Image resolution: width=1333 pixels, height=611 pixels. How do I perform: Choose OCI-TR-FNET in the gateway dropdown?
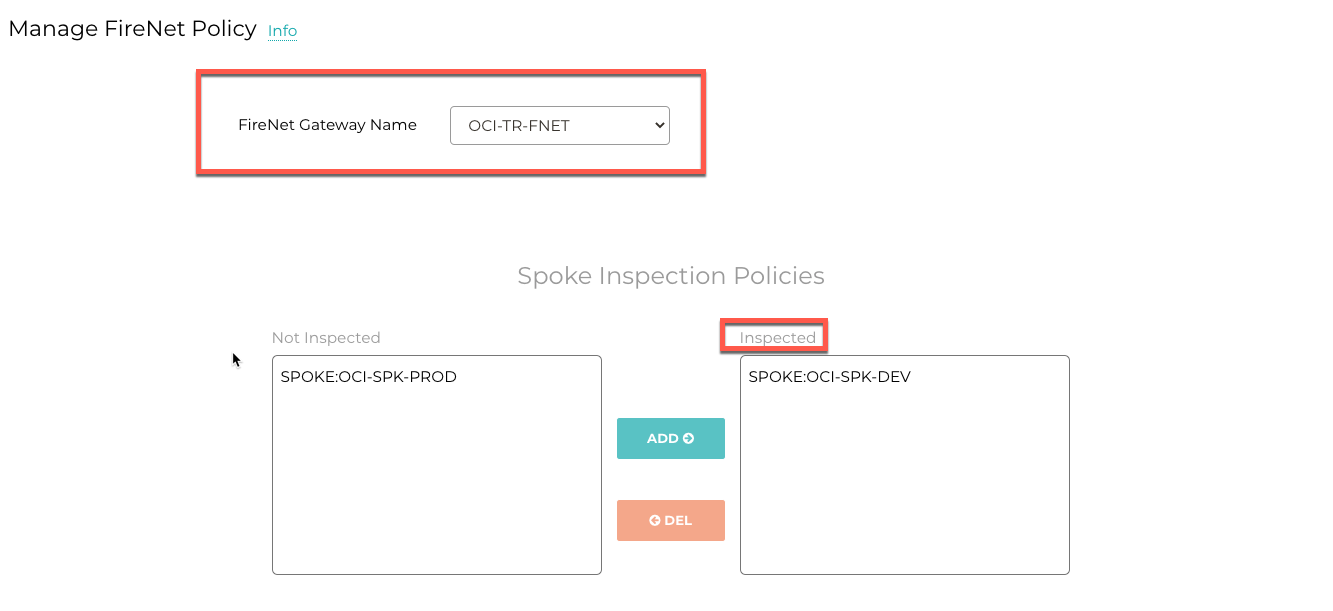point(559,125)
